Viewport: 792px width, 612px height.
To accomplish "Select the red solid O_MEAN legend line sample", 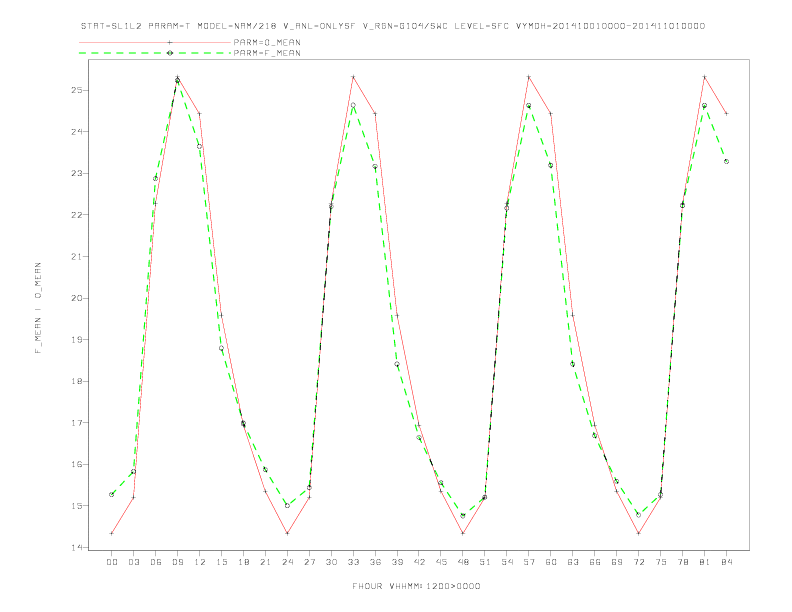I will point(155,42).
